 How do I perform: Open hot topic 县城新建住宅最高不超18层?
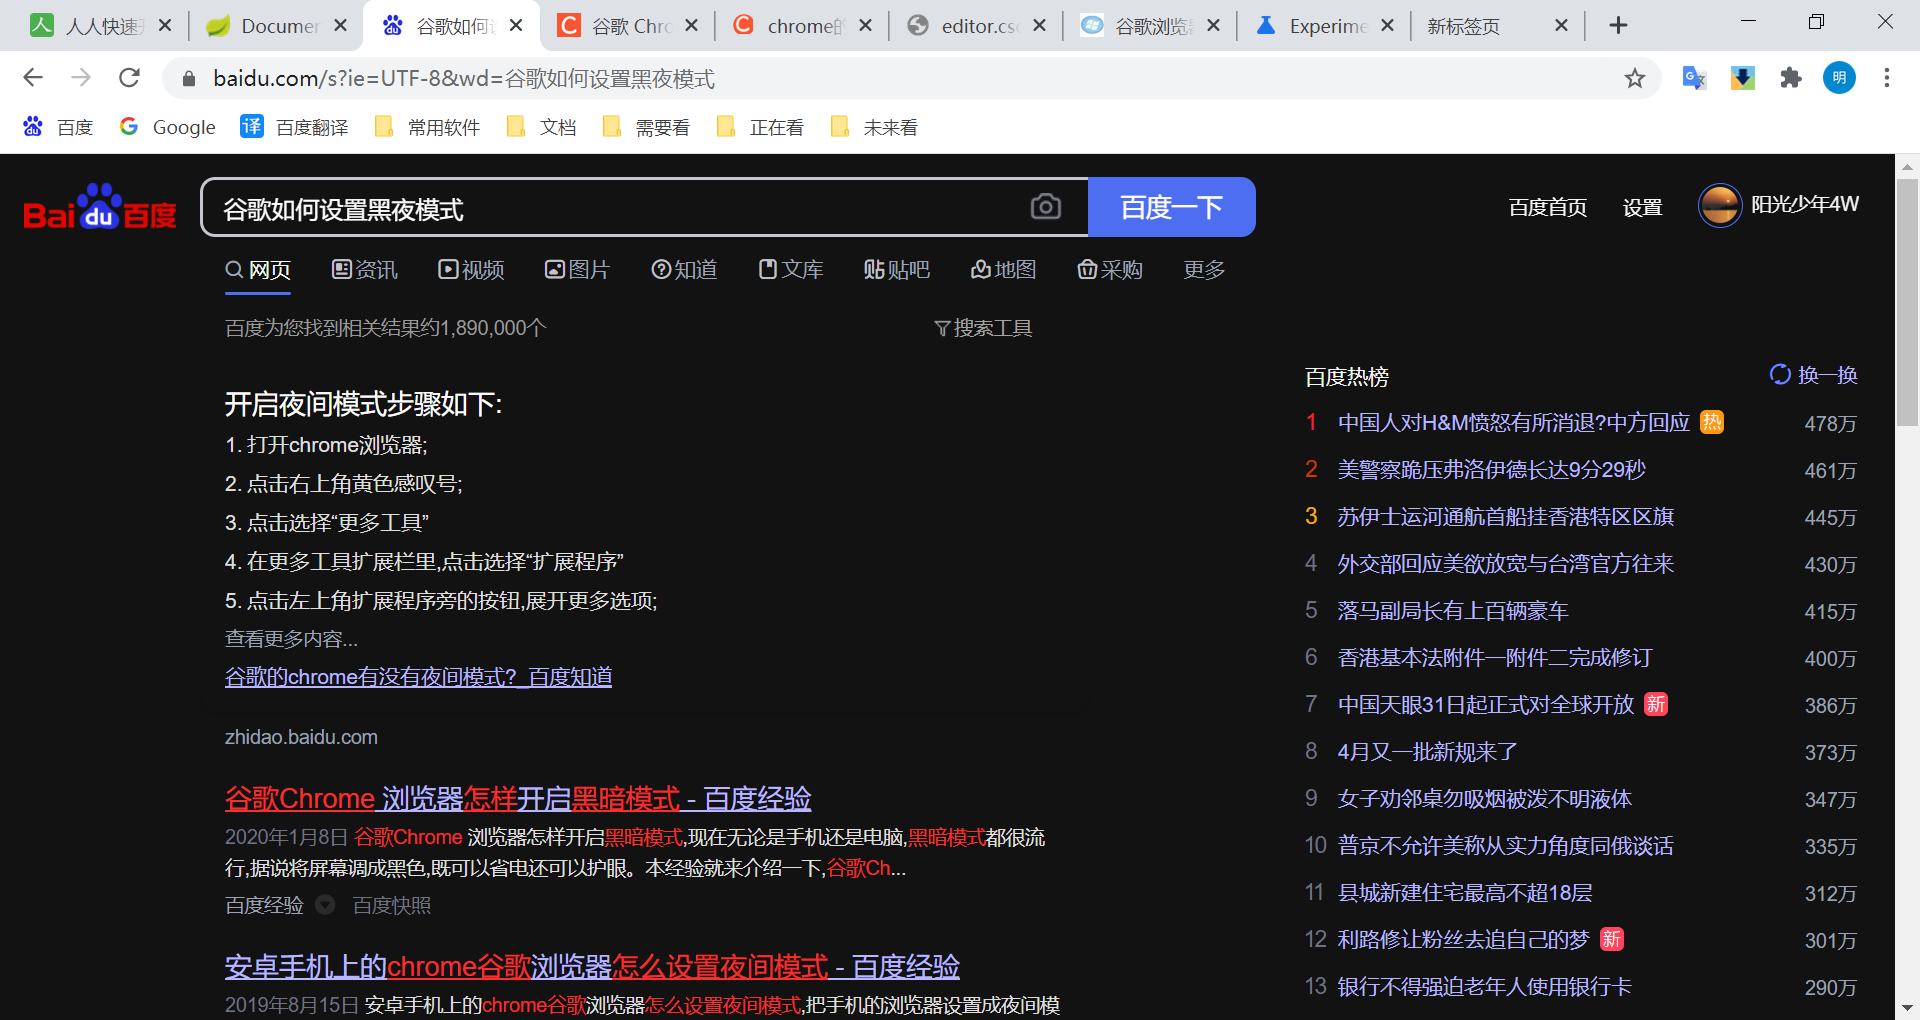(x=1464, y=893)
